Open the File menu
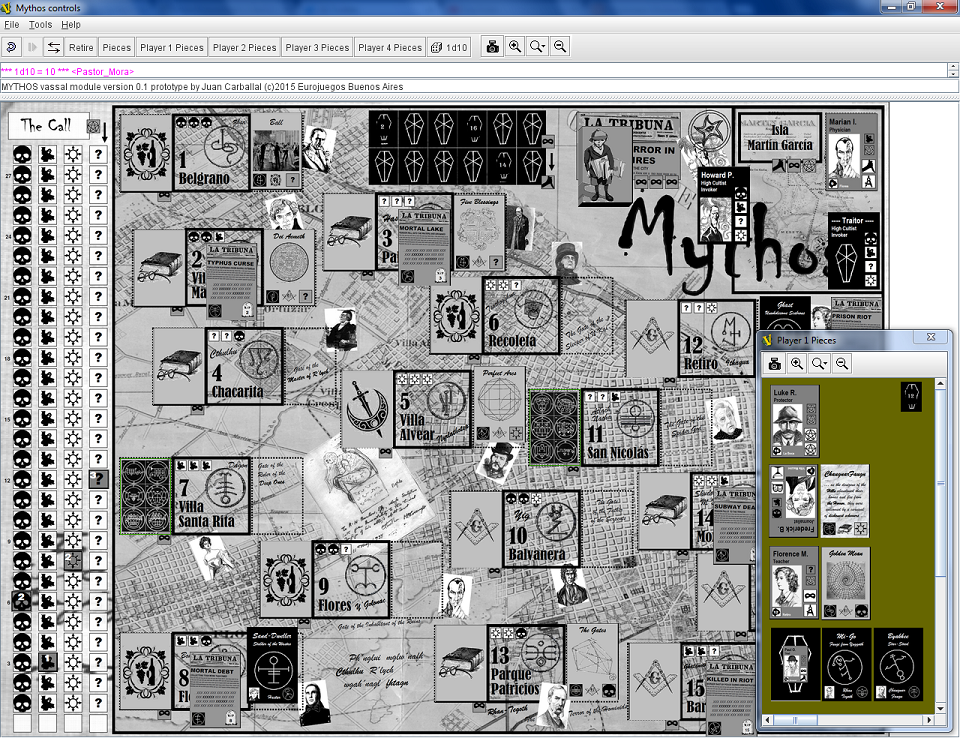This screenshot has height=738, width=960. click(x=12, y=24)
